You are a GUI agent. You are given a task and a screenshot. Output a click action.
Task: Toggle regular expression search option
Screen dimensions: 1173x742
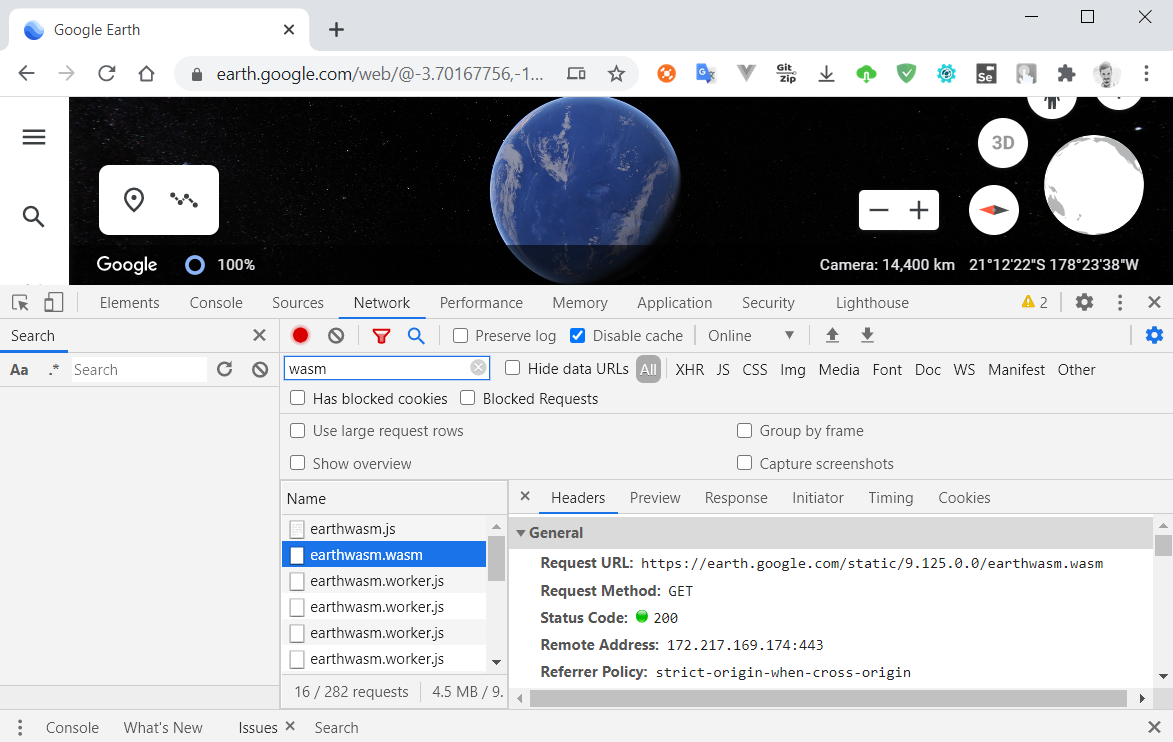pyautogui.click(x=53, y=370)
